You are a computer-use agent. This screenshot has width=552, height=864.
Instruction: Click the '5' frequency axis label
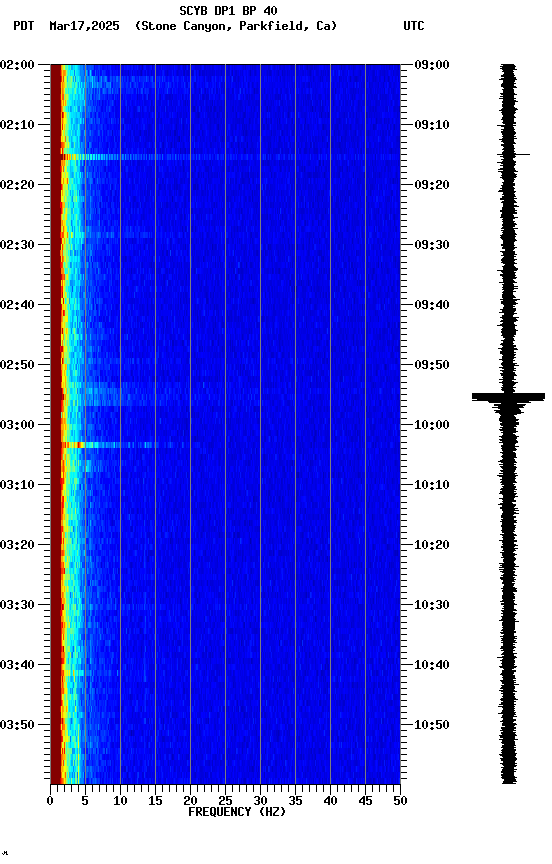click(85, 801)
